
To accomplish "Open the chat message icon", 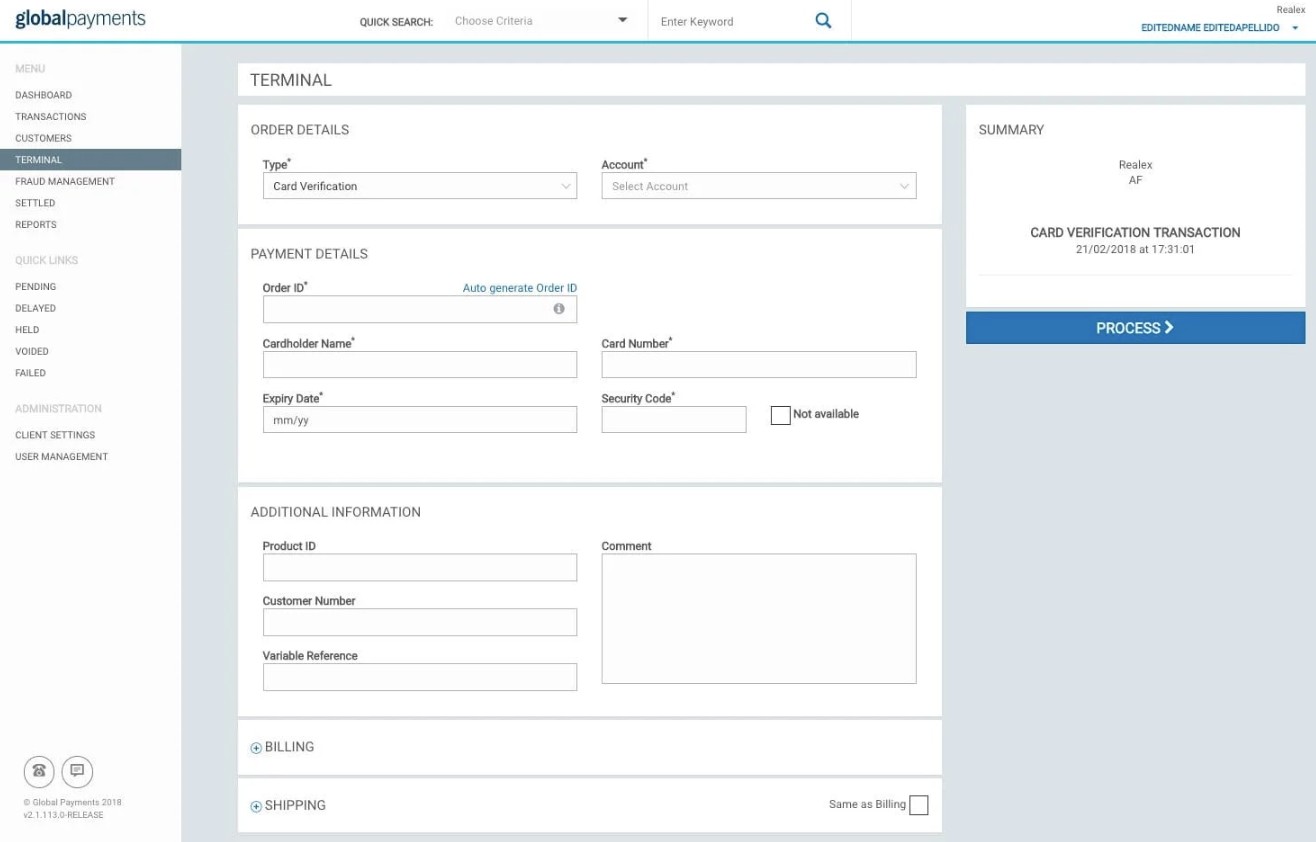I will (77, 771).
